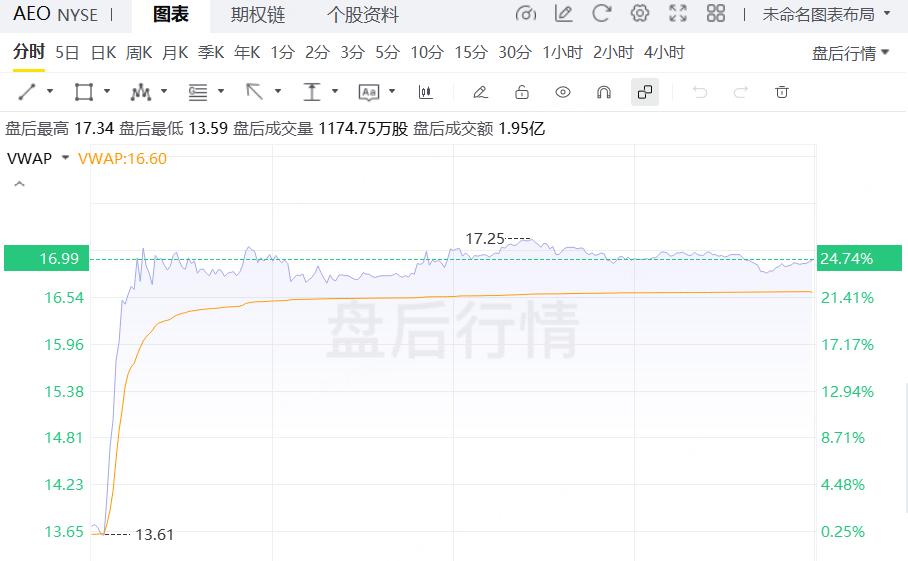Select 10分 interval
The image size is (908, 561).
(427, 53)
